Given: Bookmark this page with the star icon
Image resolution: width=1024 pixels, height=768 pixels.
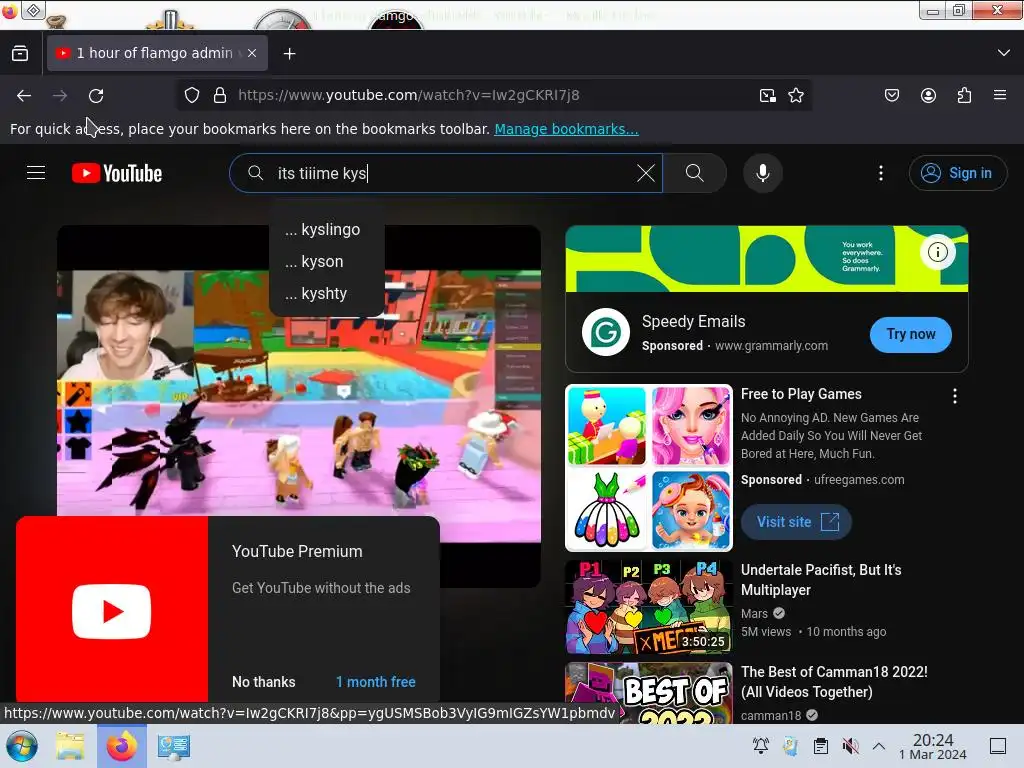Looking at the screenshot, I should tap(796, 95).
